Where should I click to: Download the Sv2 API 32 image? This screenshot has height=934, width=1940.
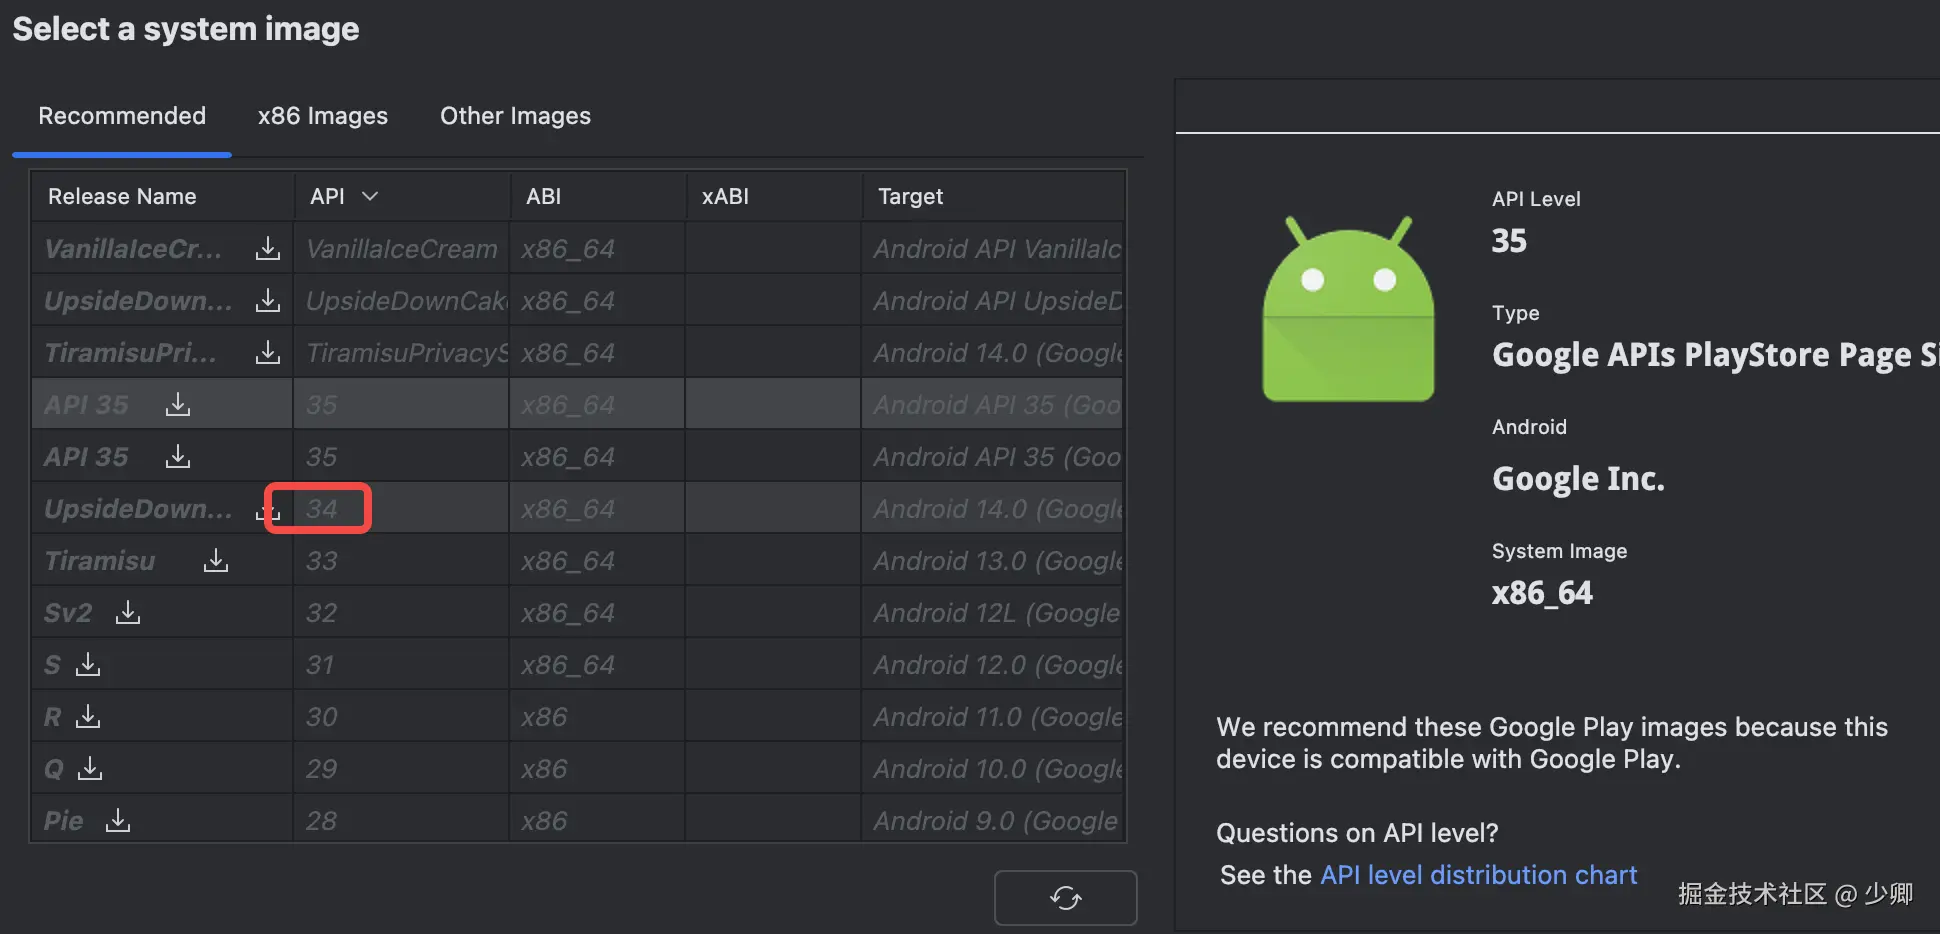128,612
